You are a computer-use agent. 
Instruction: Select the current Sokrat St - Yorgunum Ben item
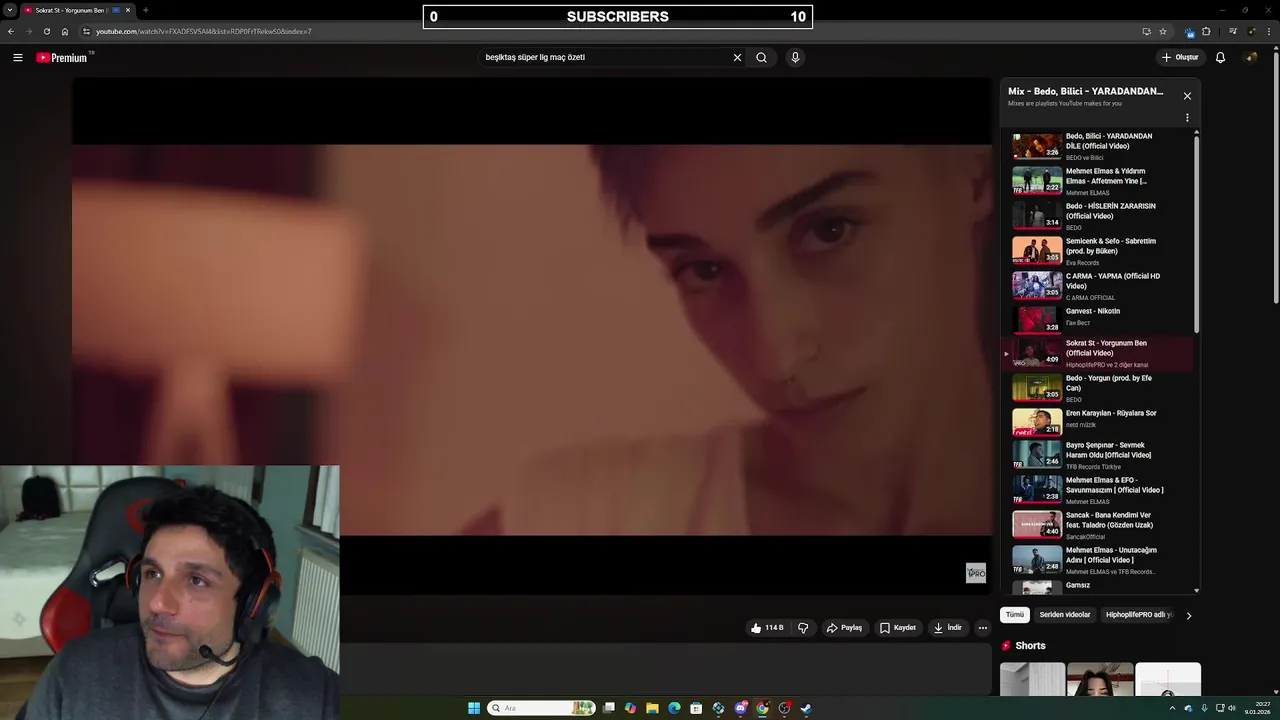click(1098, 353)
